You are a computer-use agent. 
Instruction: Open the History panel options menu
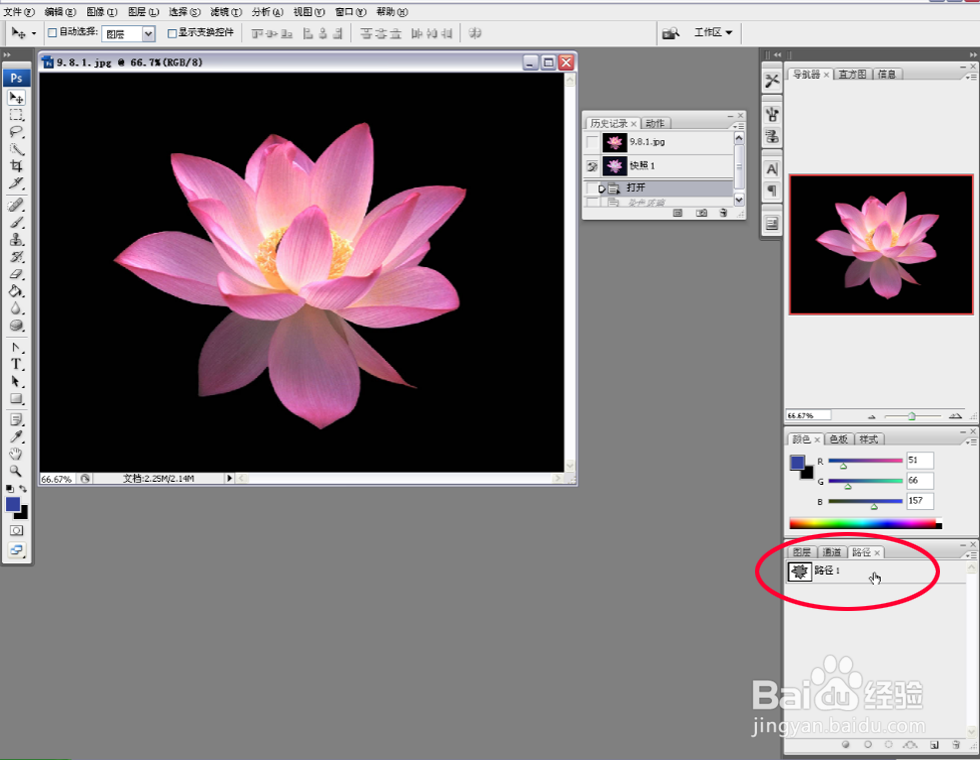click(738, 126)
